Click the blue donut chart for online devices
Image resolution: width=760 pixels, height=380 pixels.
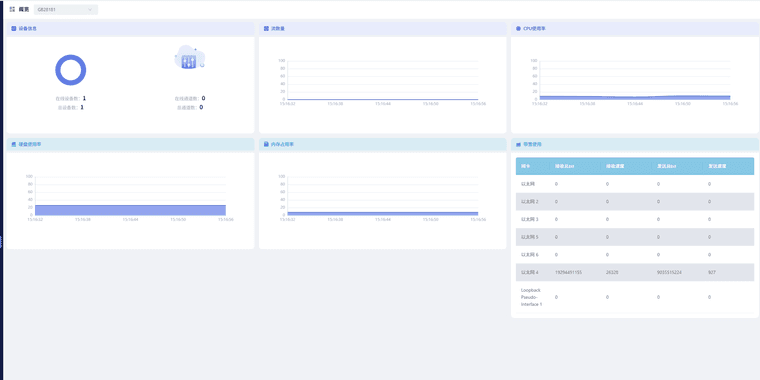[x=71, y=70]
